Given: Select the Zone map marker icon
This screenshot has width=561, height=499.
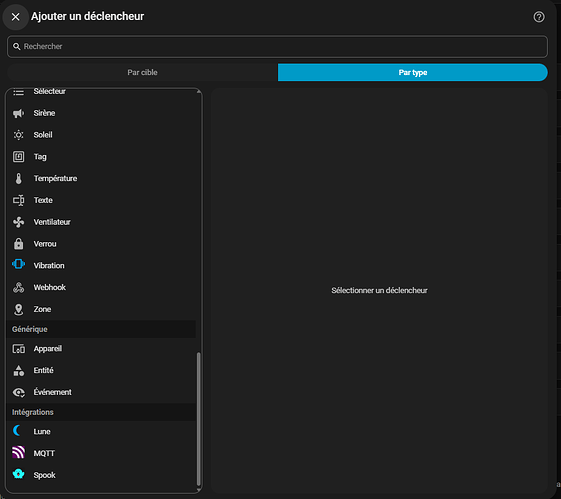Looking at the screenshot, I should (19, 309).
